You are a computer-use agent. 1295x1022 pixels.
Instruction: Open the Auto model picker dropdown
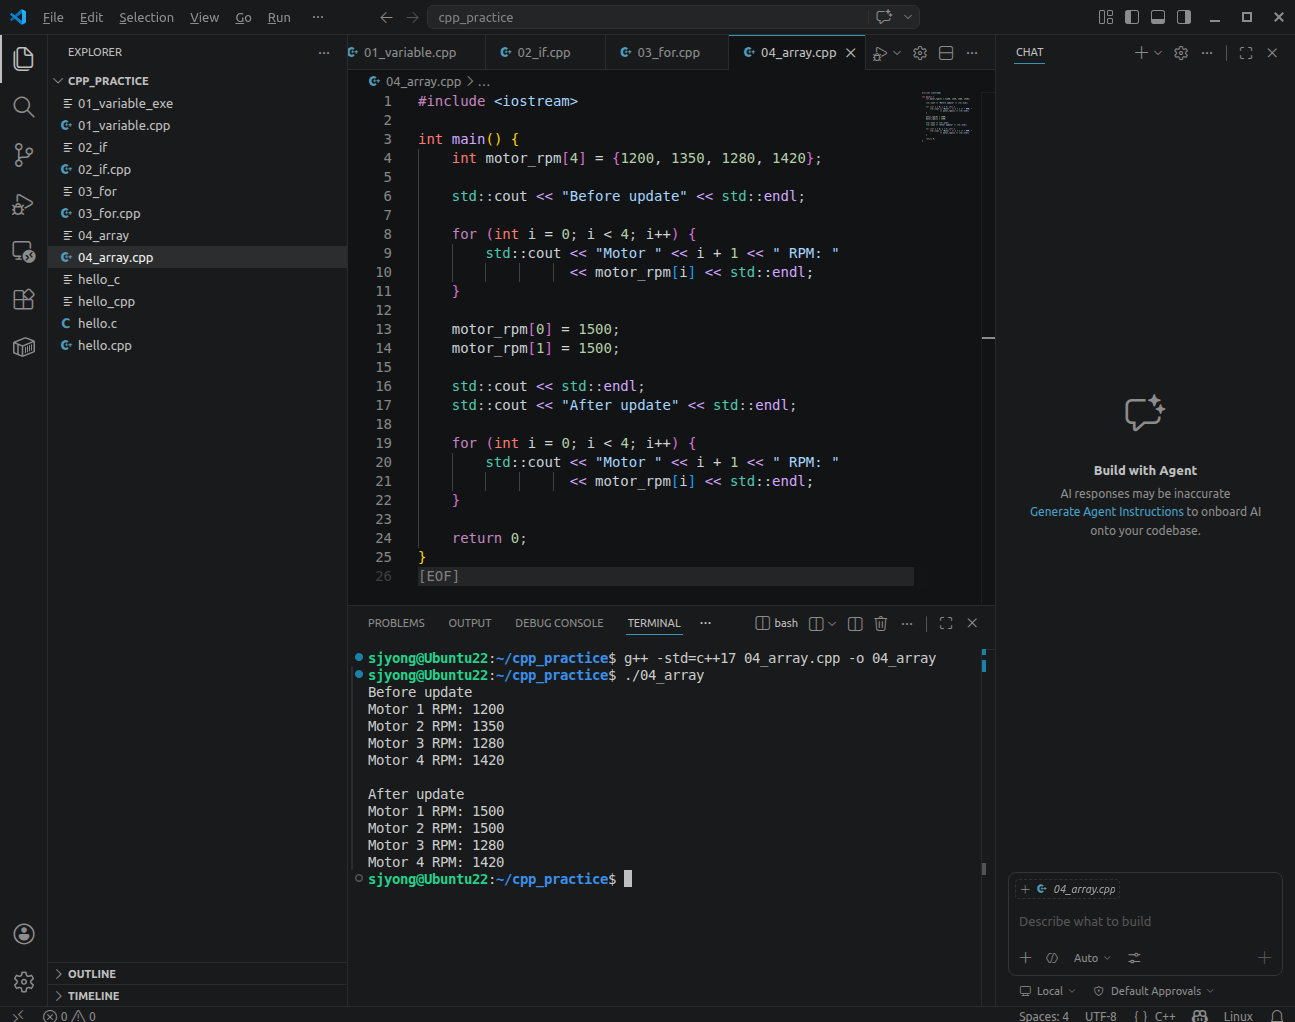point(1092,958)
